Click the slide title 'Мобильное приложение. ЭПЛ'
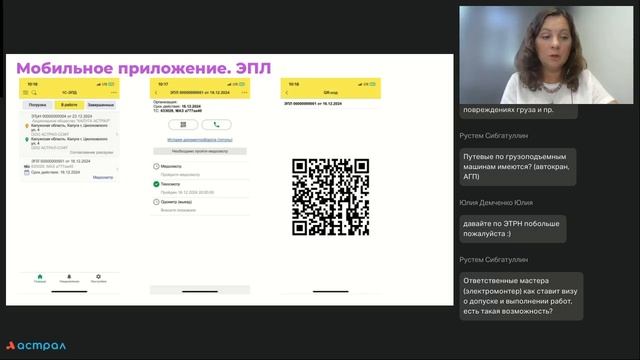 click(x=144, y=68)
